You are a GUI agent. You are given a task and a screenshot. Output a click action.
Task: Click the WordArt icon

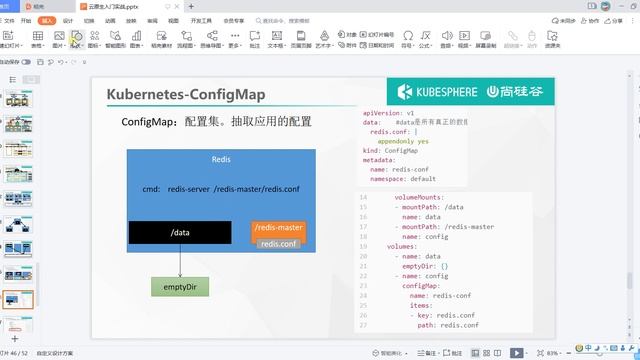(324, 36)
